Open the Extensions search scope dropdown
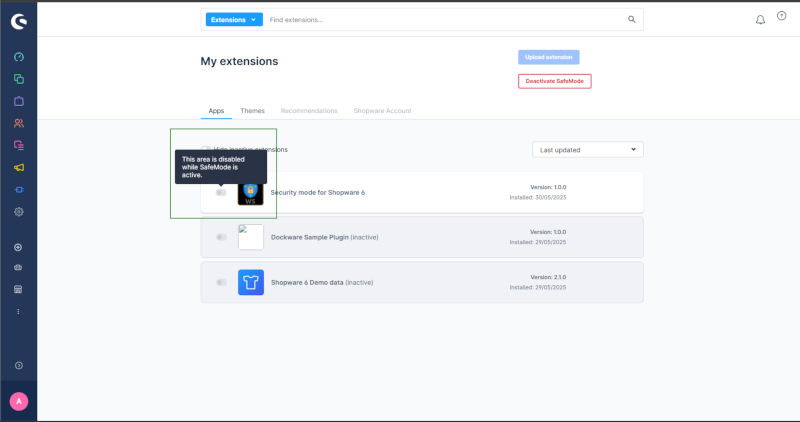800x422 pixels. (x=234, y=19)
